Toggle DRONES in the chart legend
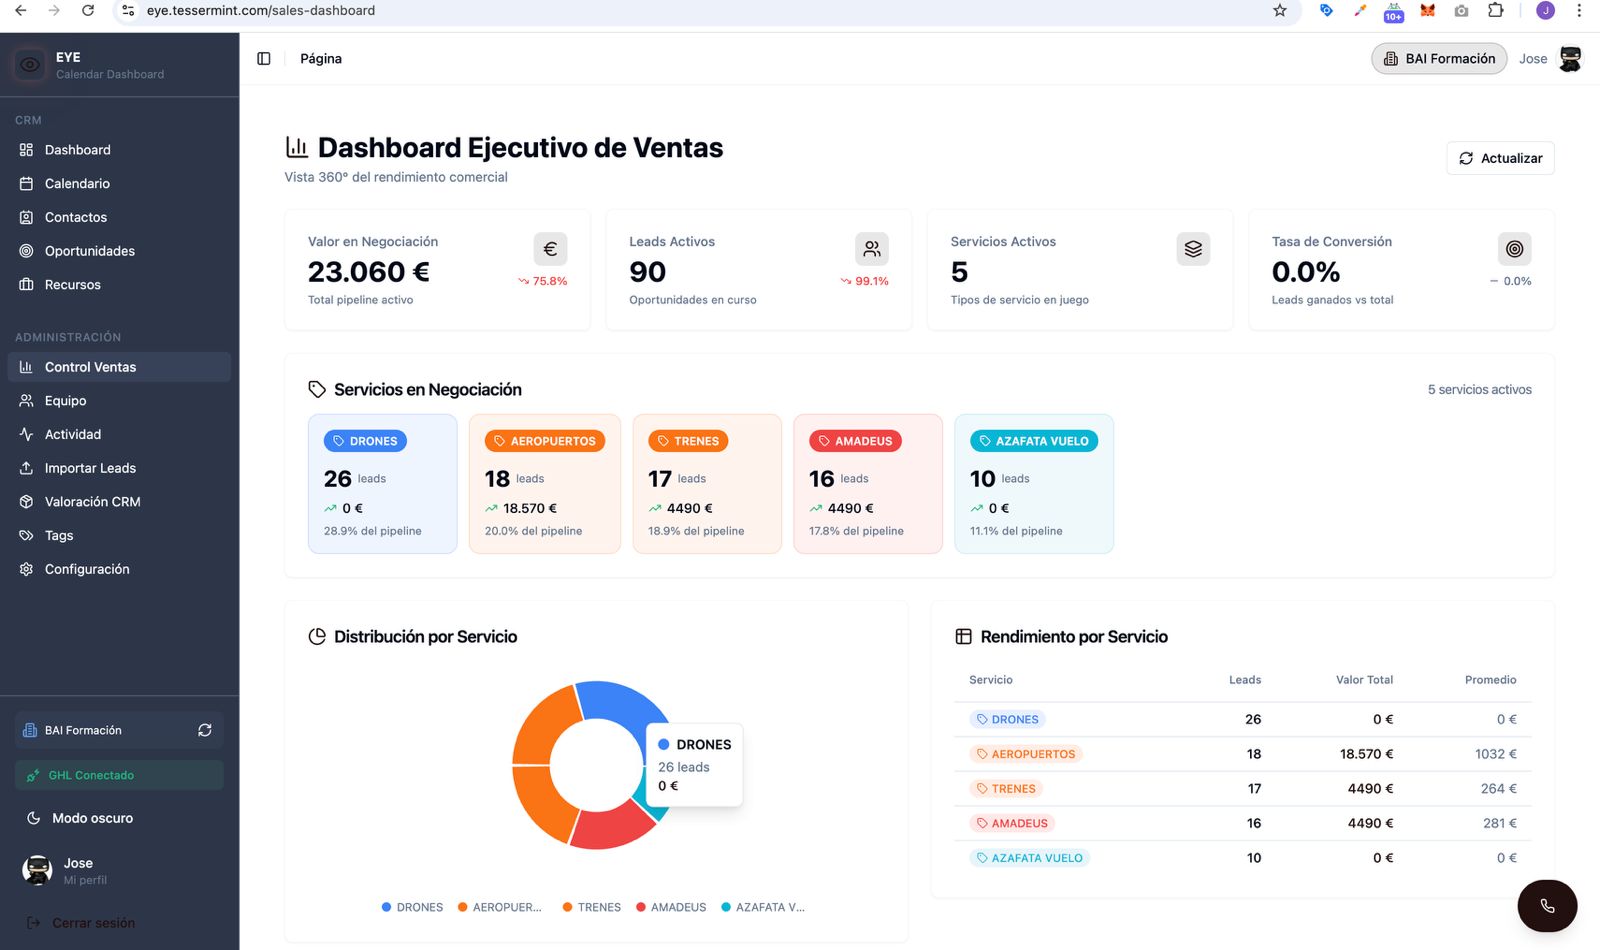The width and height of the screenshot is (1600, 950). 412,908
